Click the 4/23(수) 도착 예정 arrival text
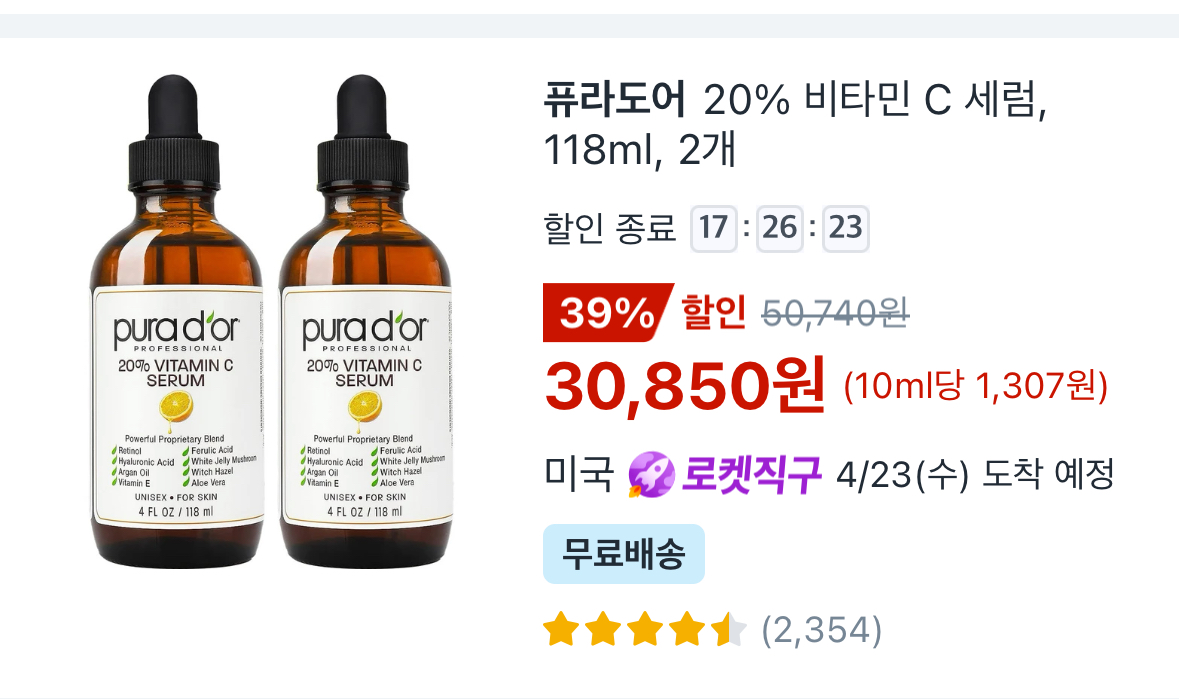The height and width of the screenshot is (699, 1179). click(x=975, y=475)
